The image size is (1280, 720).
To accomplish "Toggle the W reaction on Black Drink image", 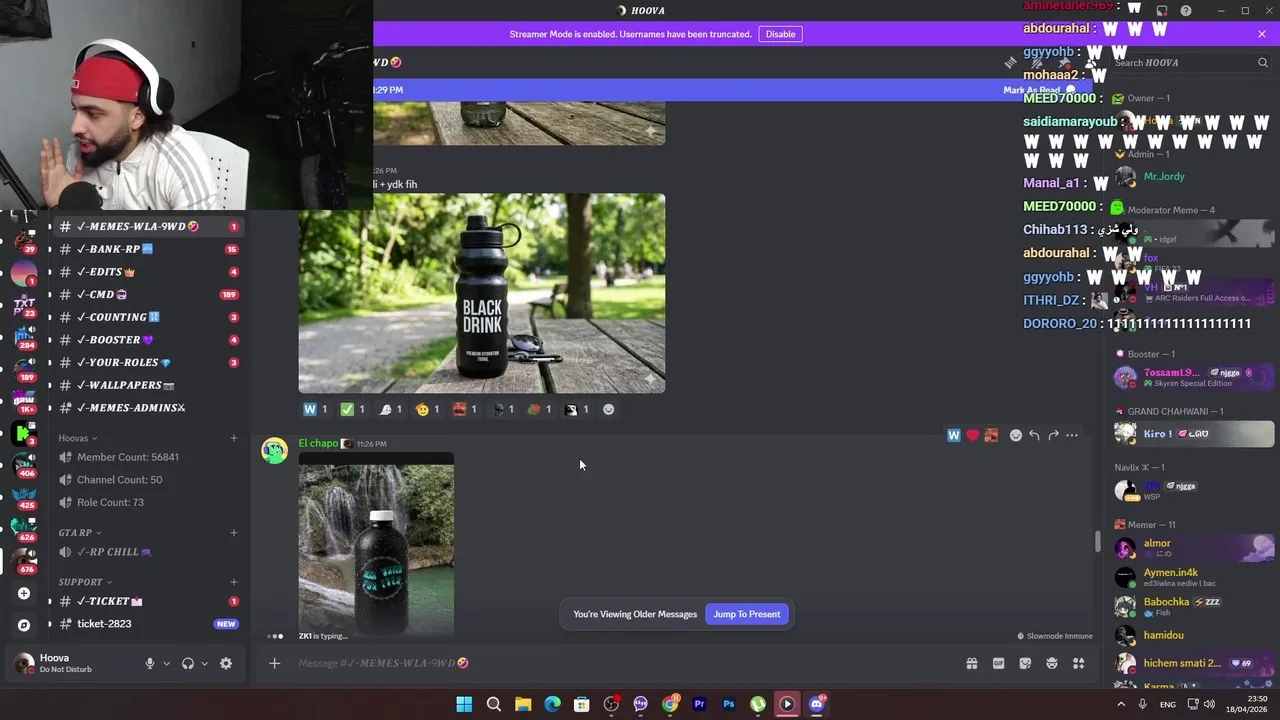I will tap(315, 409).
